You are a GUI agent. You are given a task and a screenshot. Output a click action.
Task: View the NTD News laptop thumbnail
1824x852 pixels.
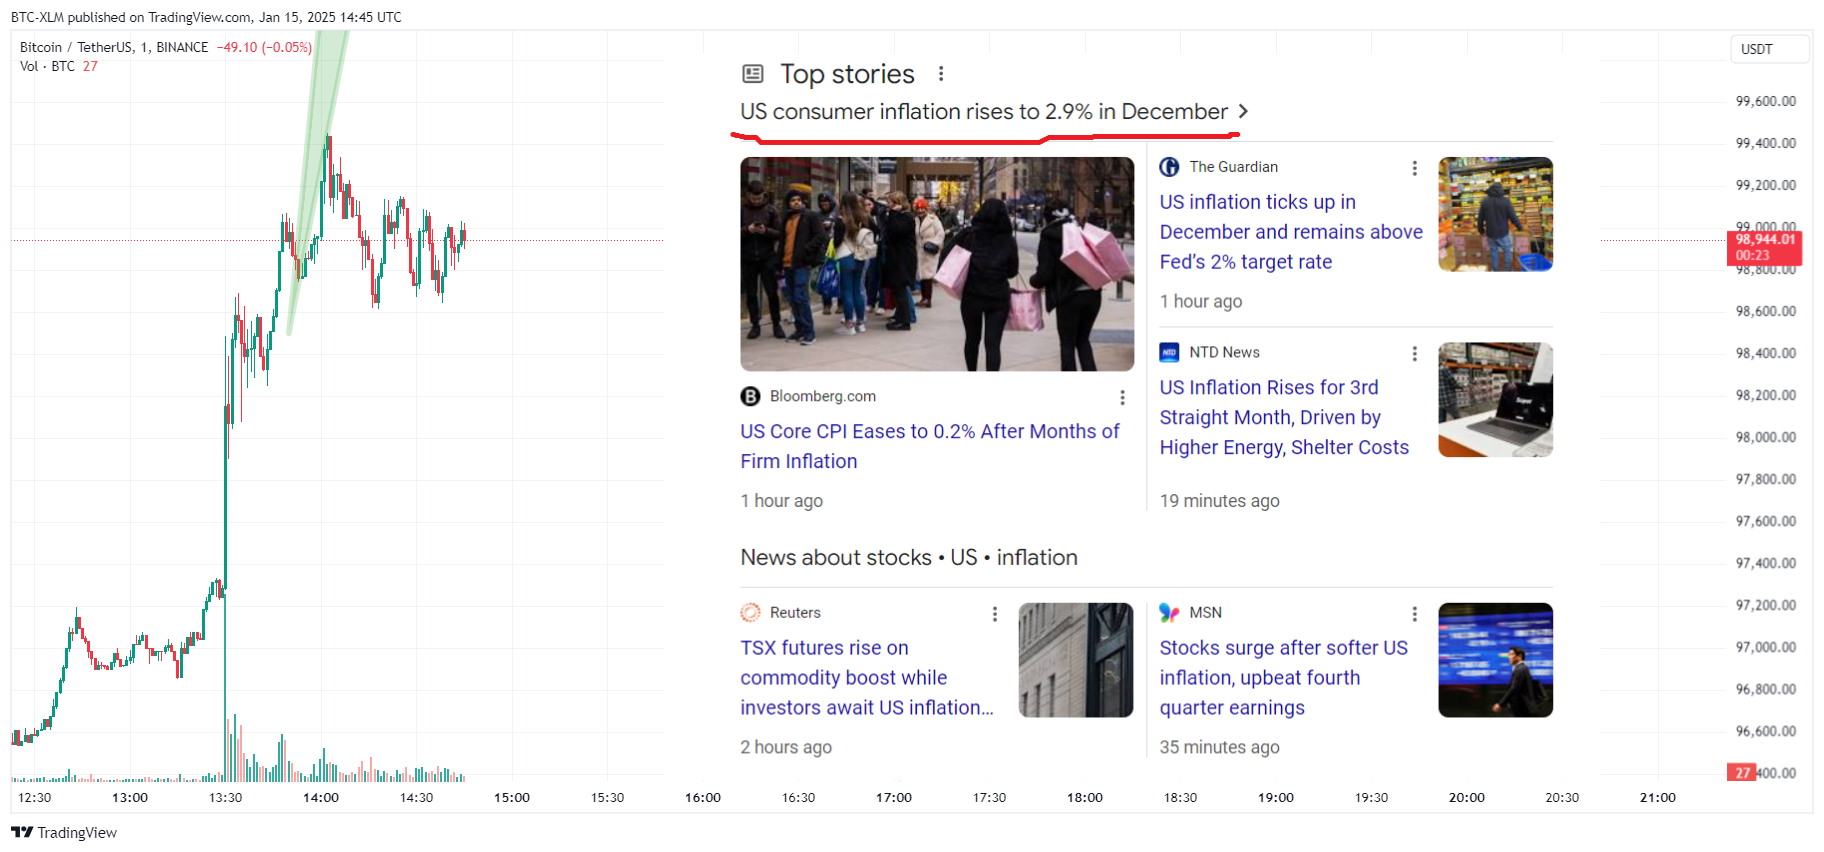click(1495, 400)
